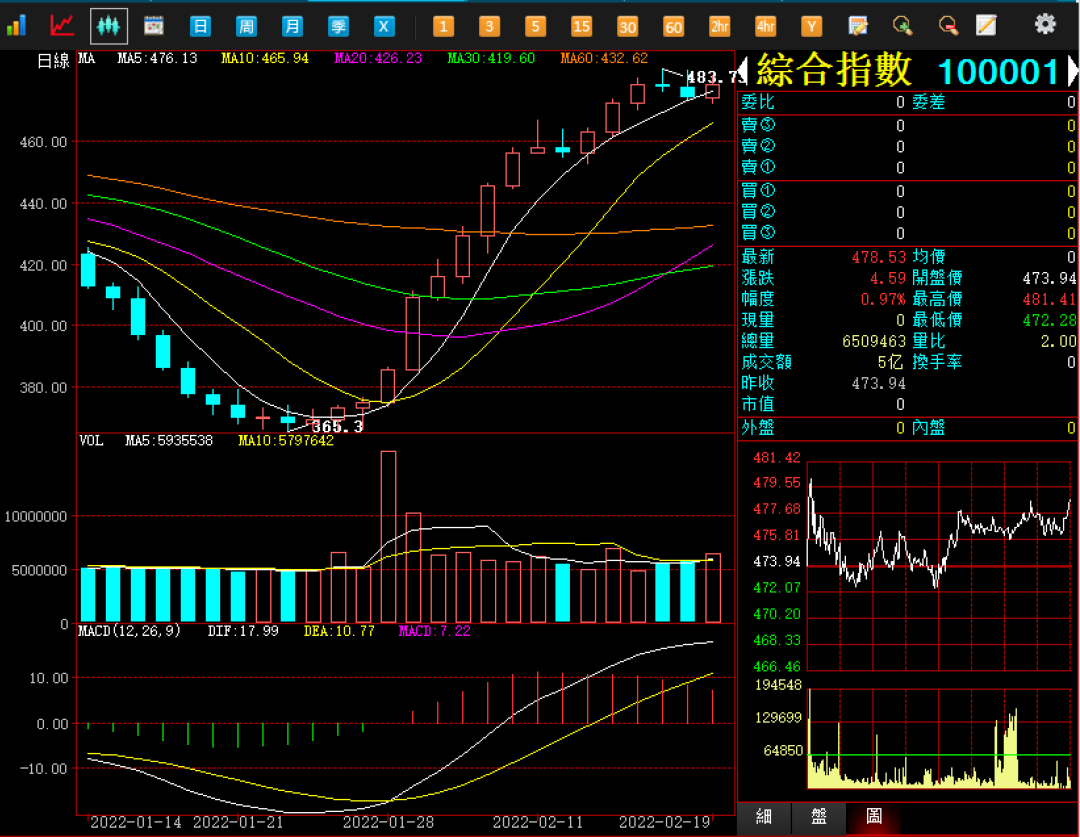Click the MA10:465.94 indicator label
The height and width of the screenshot is (837, 1080).
264,59
